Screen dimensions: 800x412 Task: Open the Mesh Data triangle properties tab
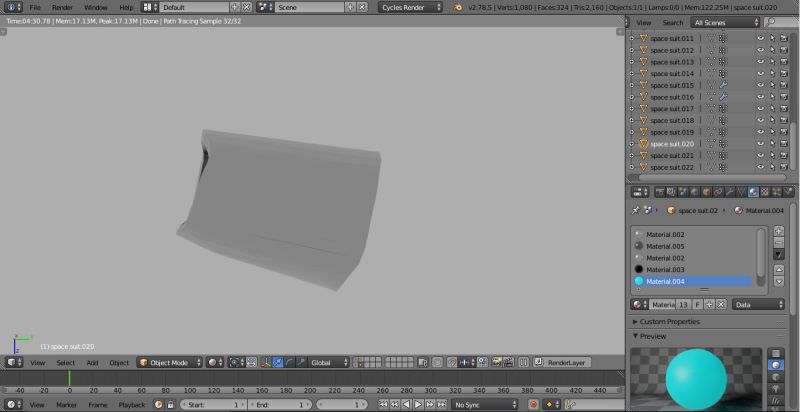[x=741, y=192]
